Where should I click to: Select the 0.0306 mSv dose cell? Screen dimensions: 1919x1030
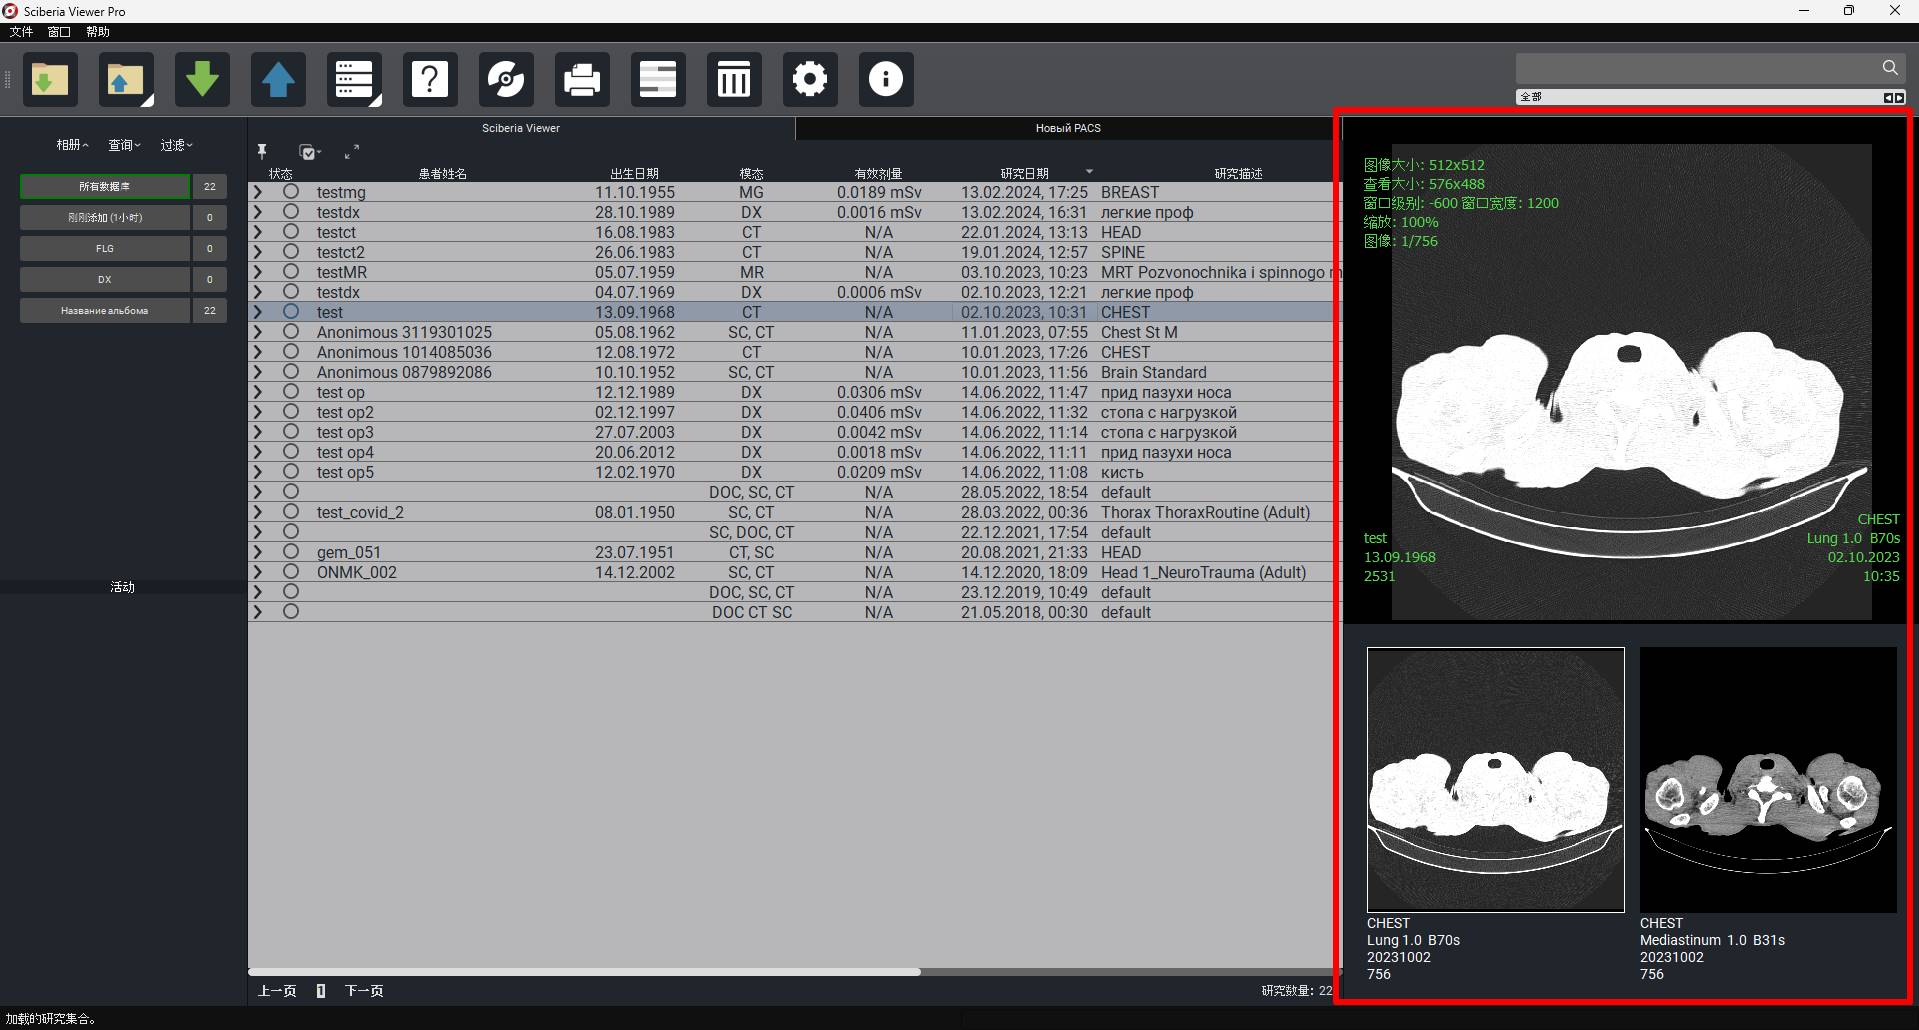pyautogui.click(x=879, y=392)
